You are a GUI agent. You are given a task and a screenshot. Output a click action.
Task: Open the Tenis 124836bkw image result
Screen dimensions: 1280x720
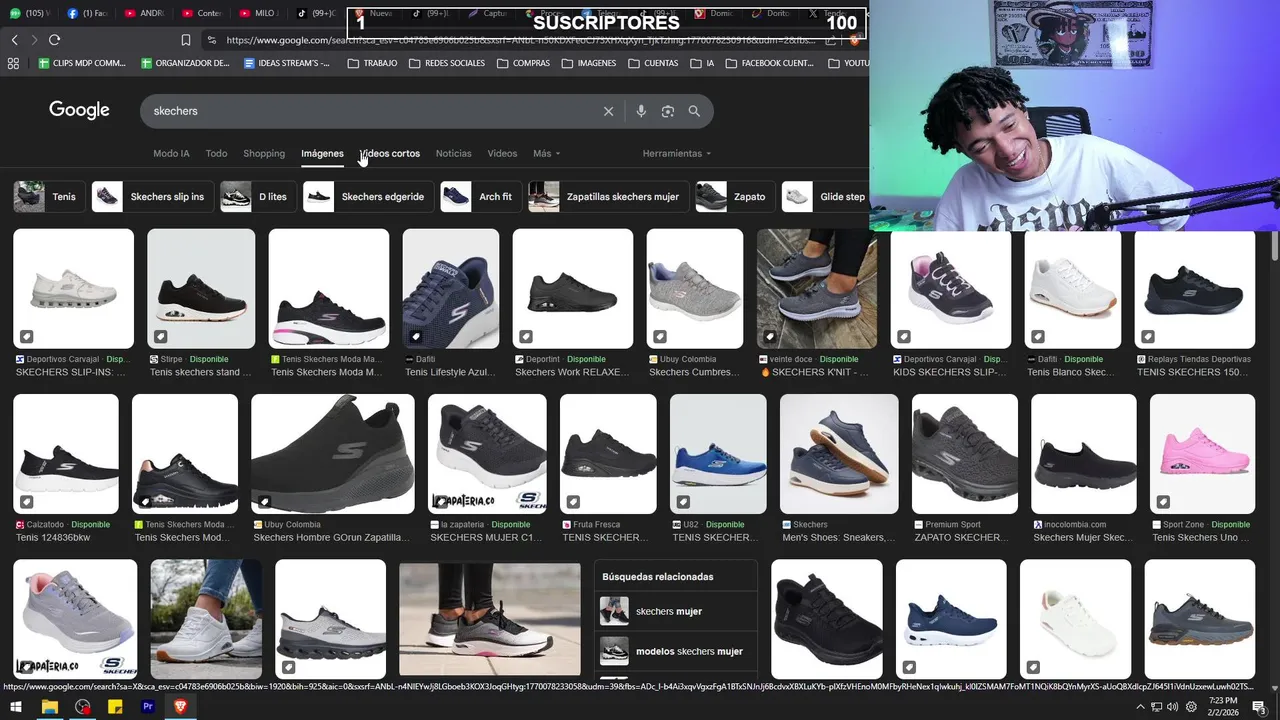(x=66, y=454)
